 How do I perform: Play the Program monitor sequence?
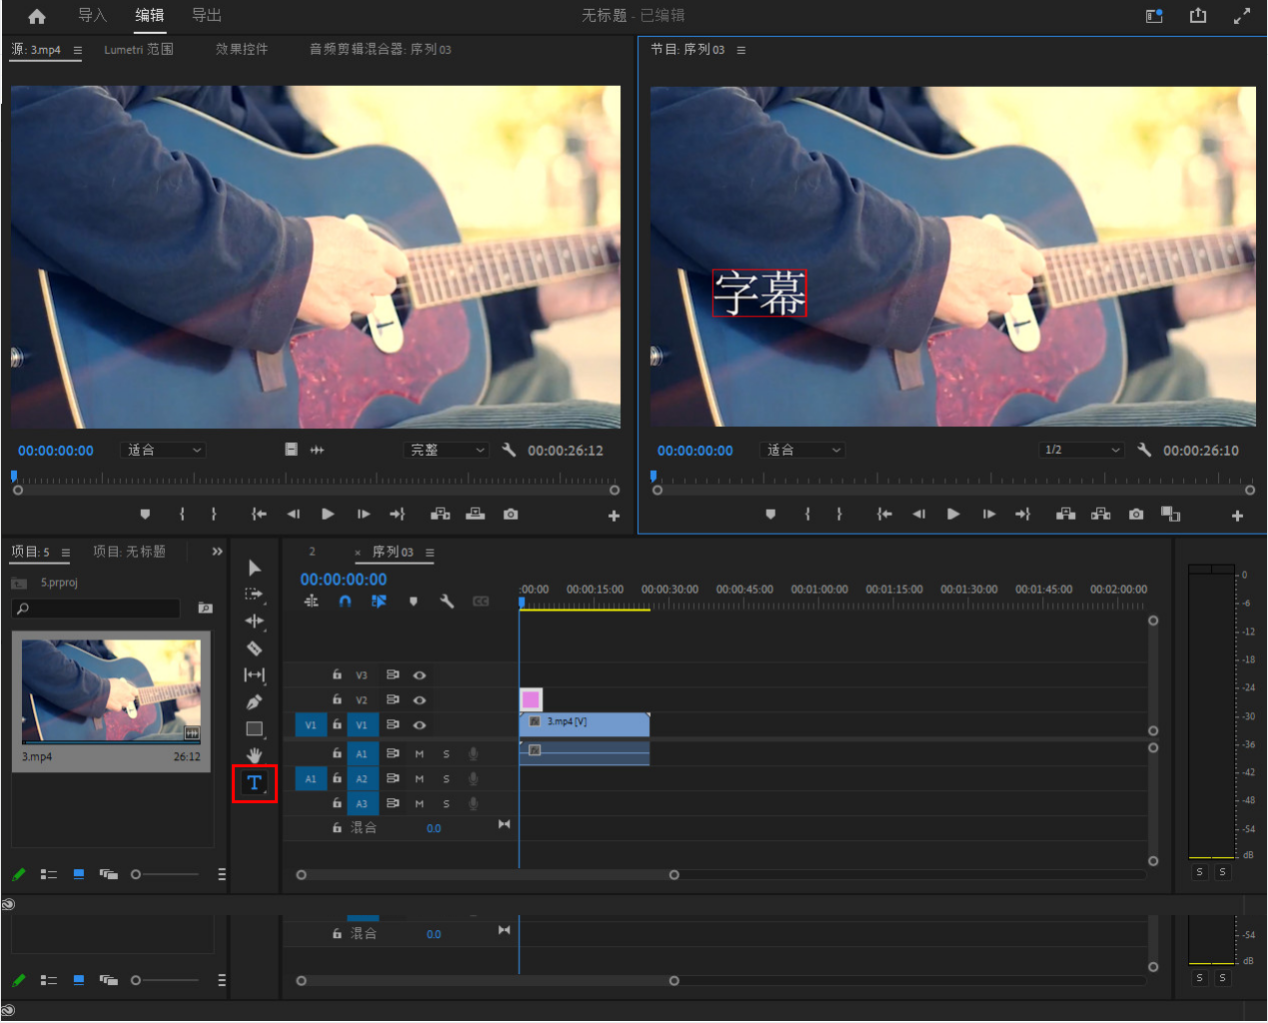(x=953, y=514)
